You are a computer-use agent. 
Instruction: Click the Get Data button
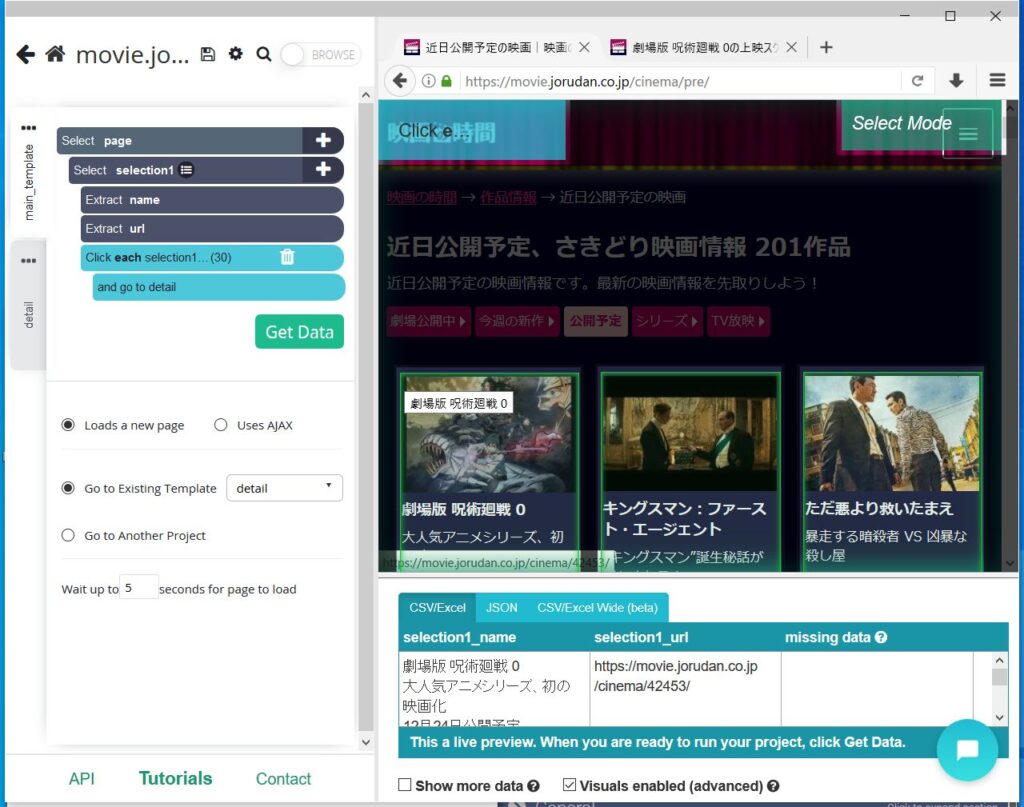pos(299,332)
